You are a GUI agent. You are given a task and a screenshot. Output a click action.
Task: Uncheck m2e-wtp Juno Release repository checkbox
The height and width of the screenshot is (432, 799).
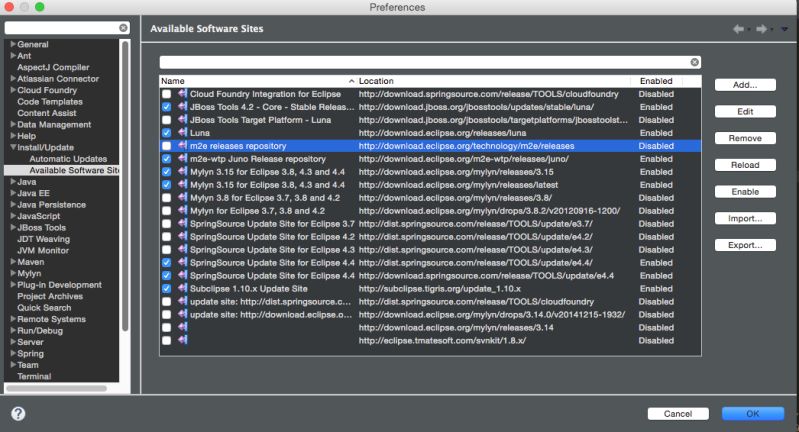[167, 159]
